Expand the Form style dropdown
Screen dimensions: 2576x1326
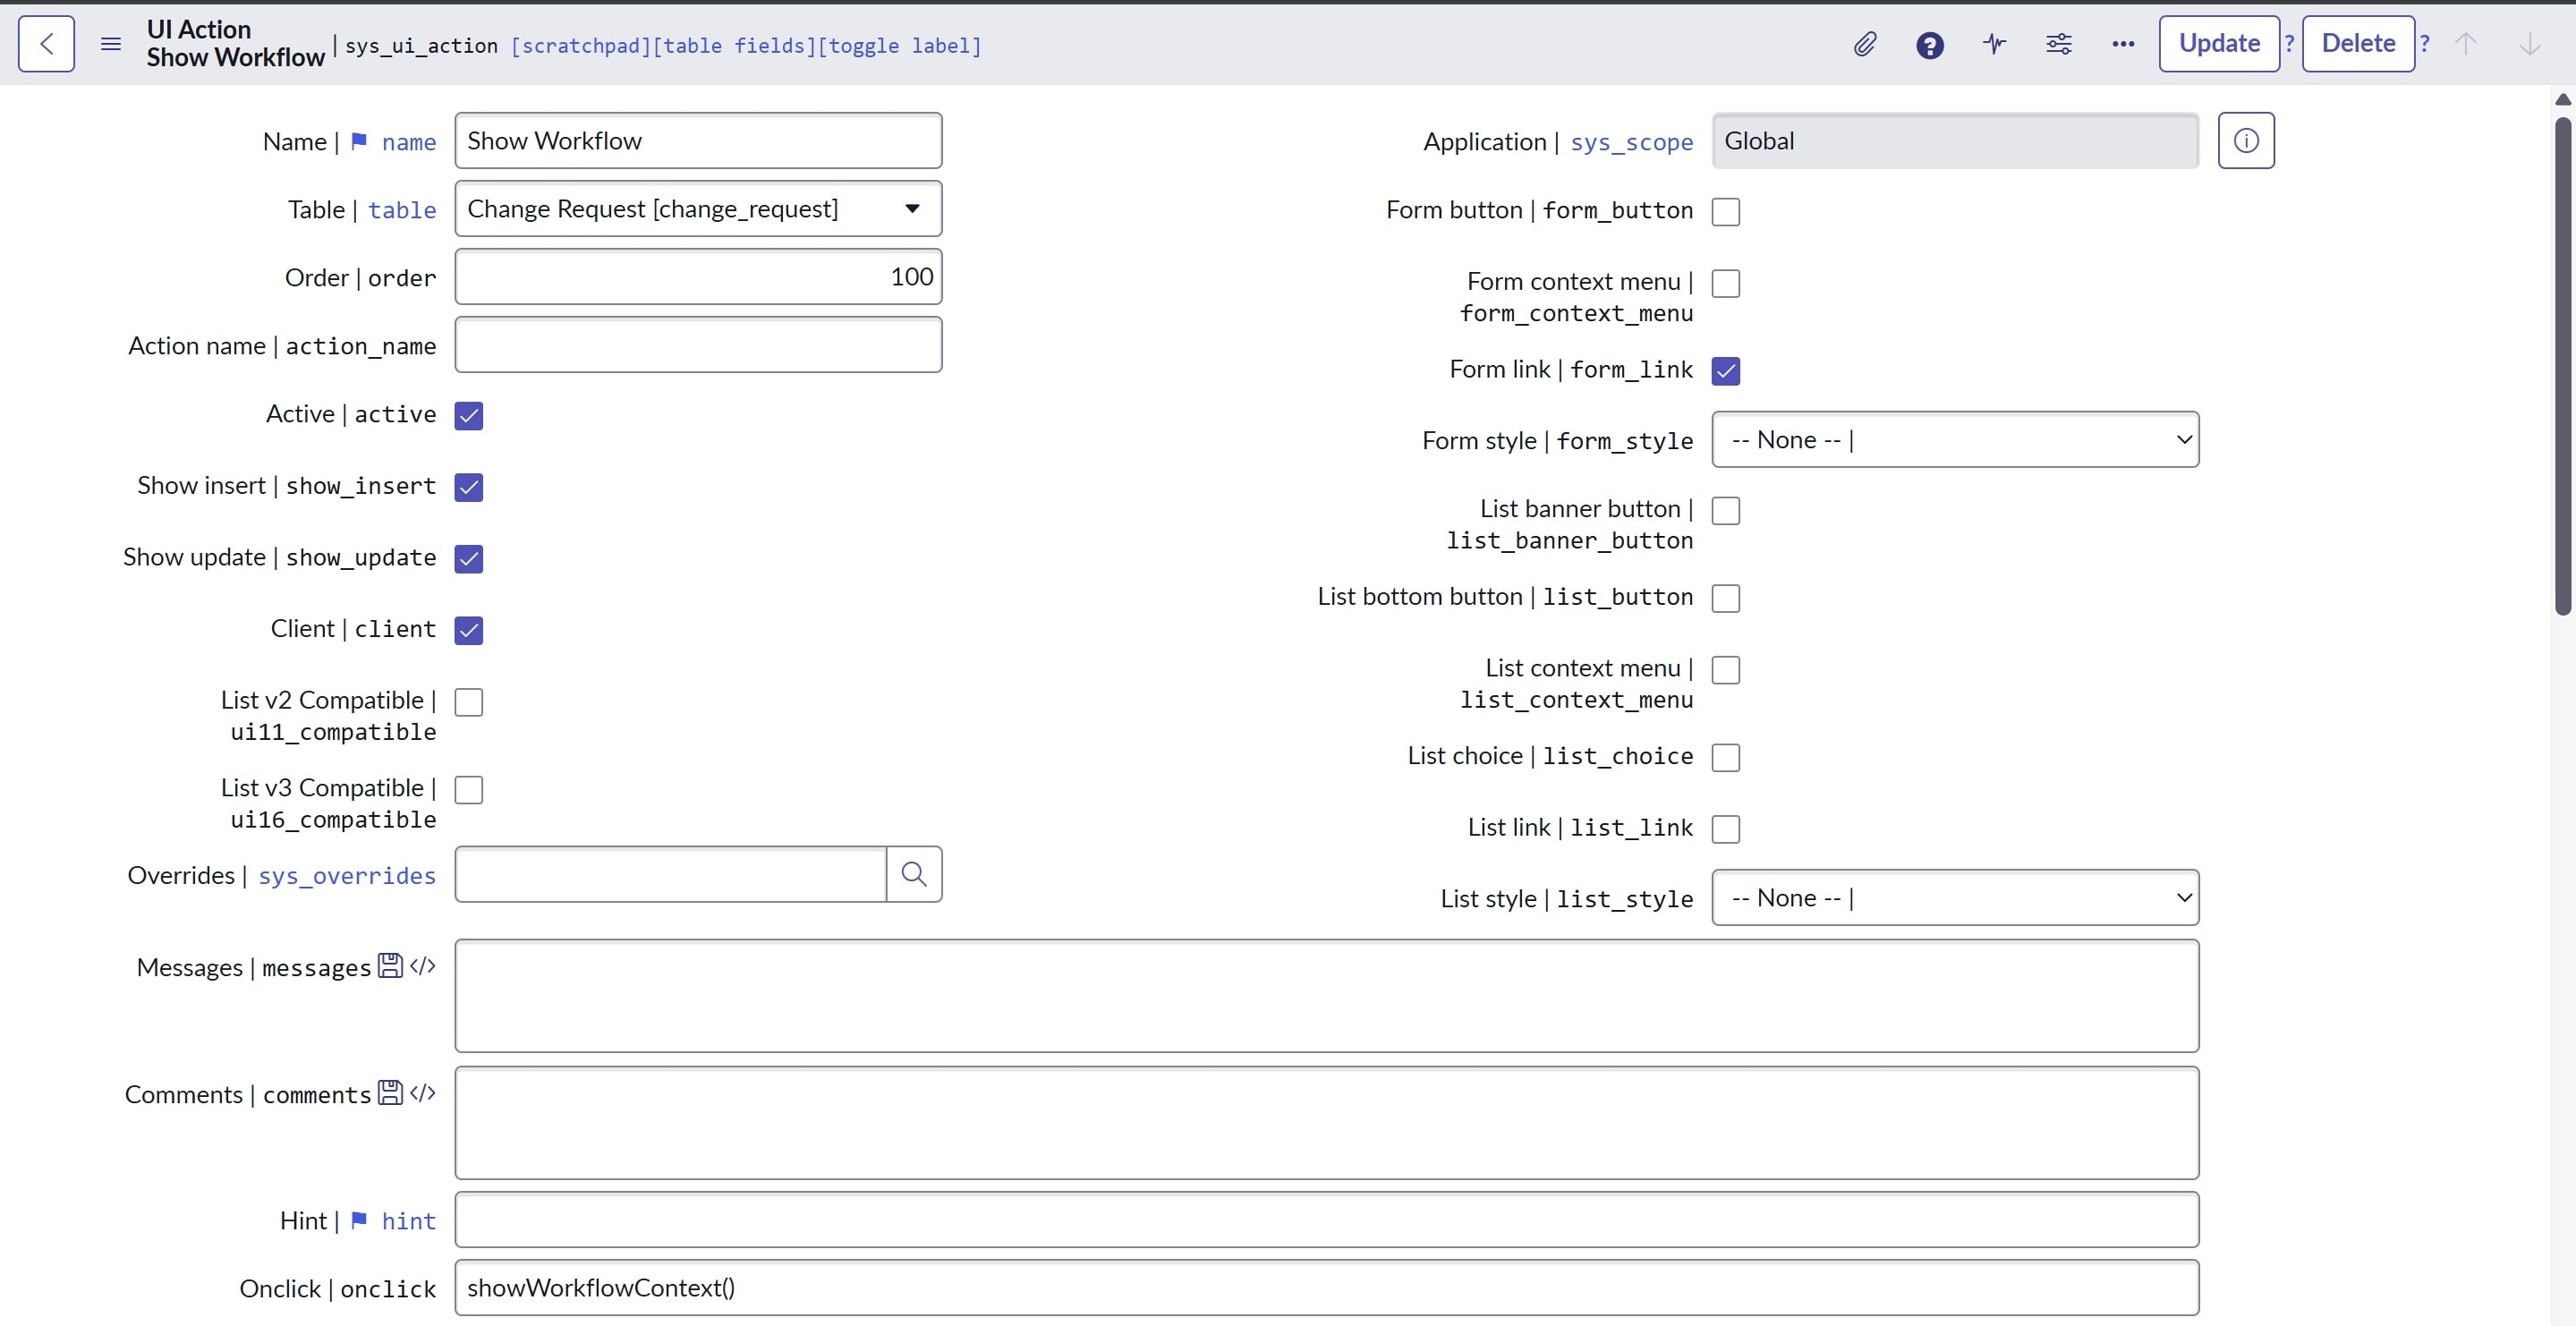(x=1954, y=440)
